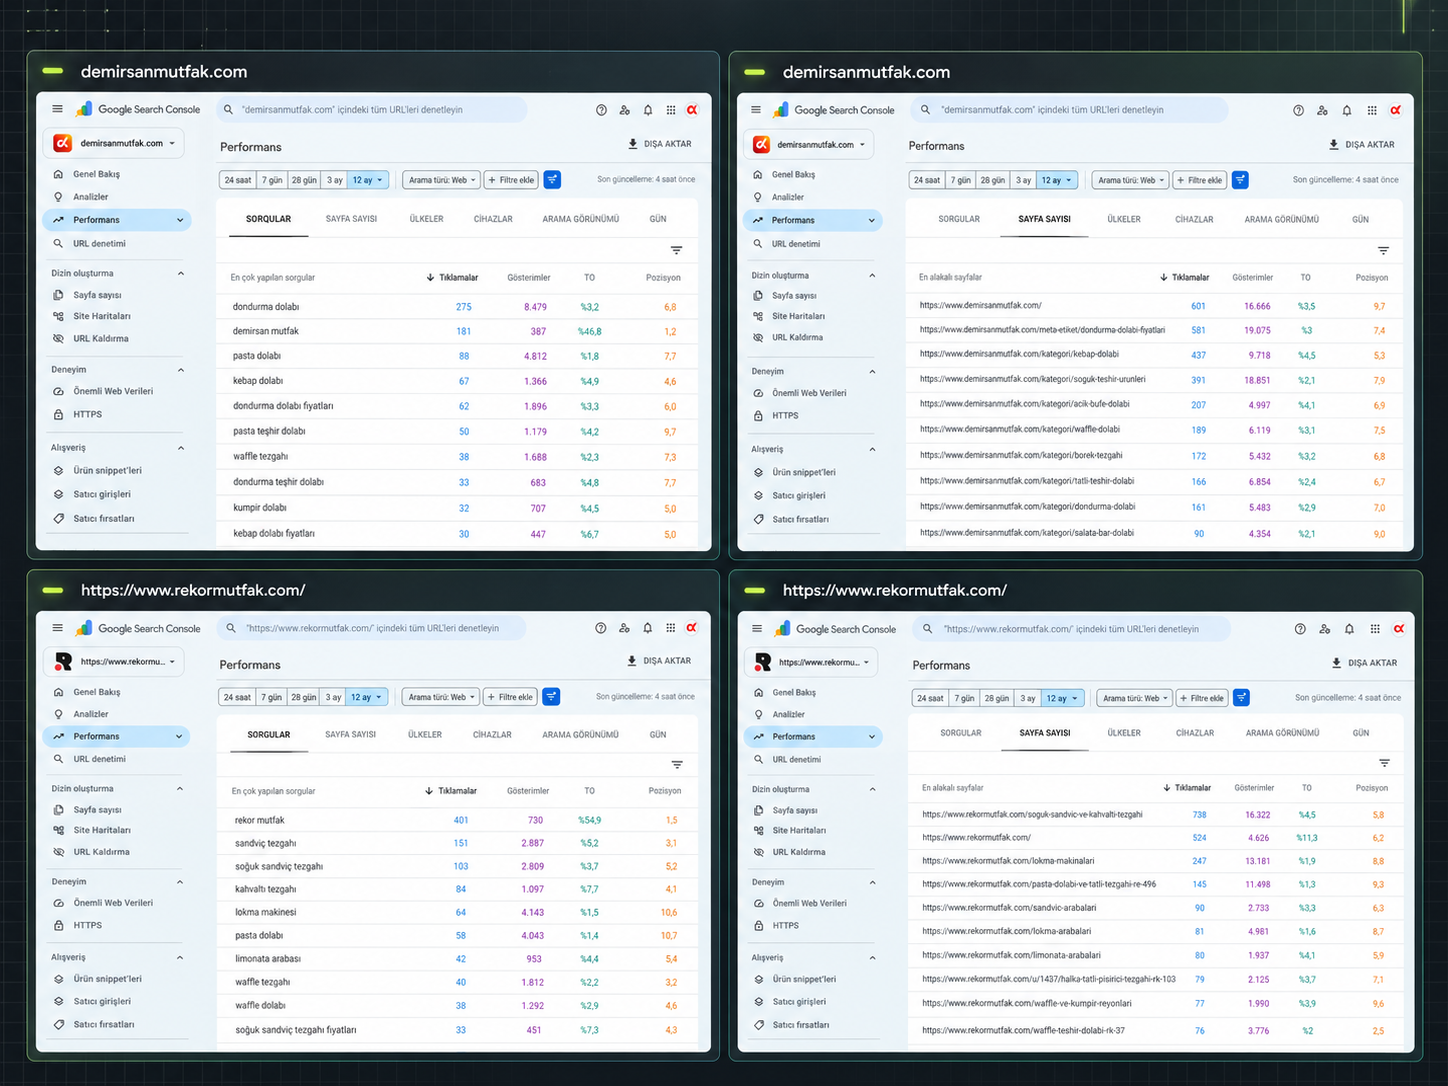Image resolution: width=1448 pixels, height=1086 pixels.
Task: Click URL denetimi search icon in rekormutfak queries panel
Action: click(58, 759)
